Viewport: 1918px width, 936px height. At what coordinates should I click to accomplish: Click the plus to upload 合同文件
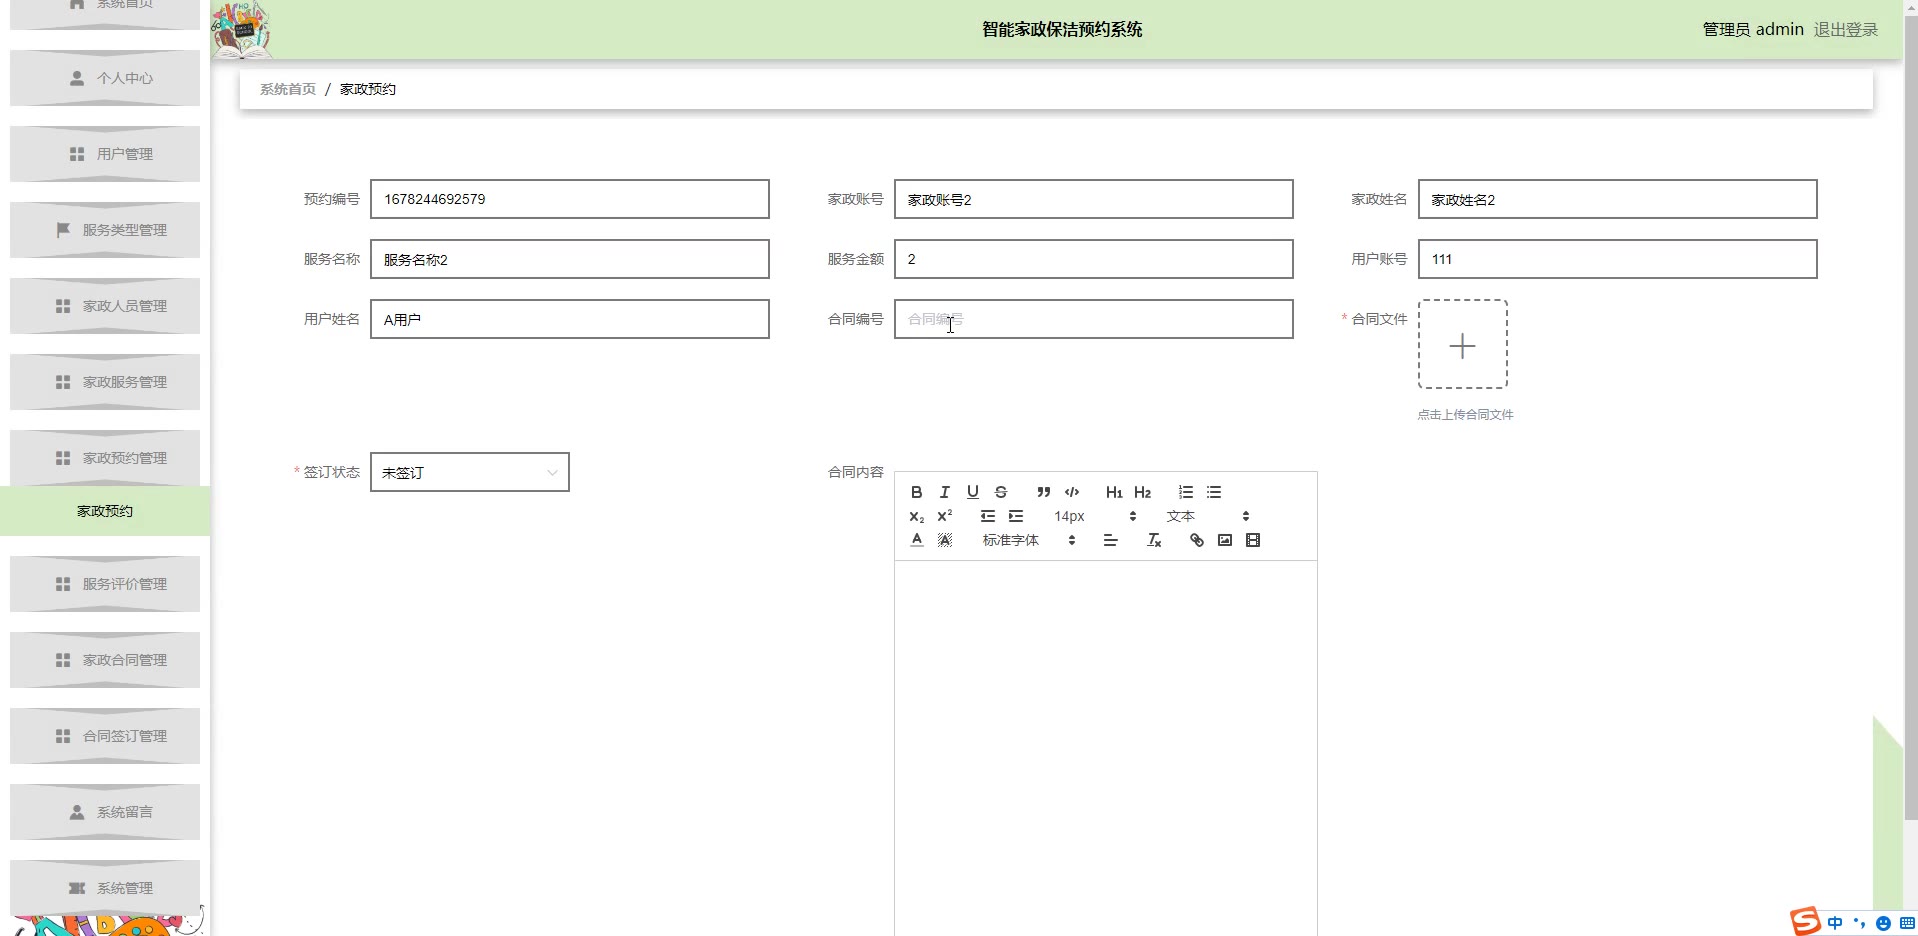point(1463,345)
